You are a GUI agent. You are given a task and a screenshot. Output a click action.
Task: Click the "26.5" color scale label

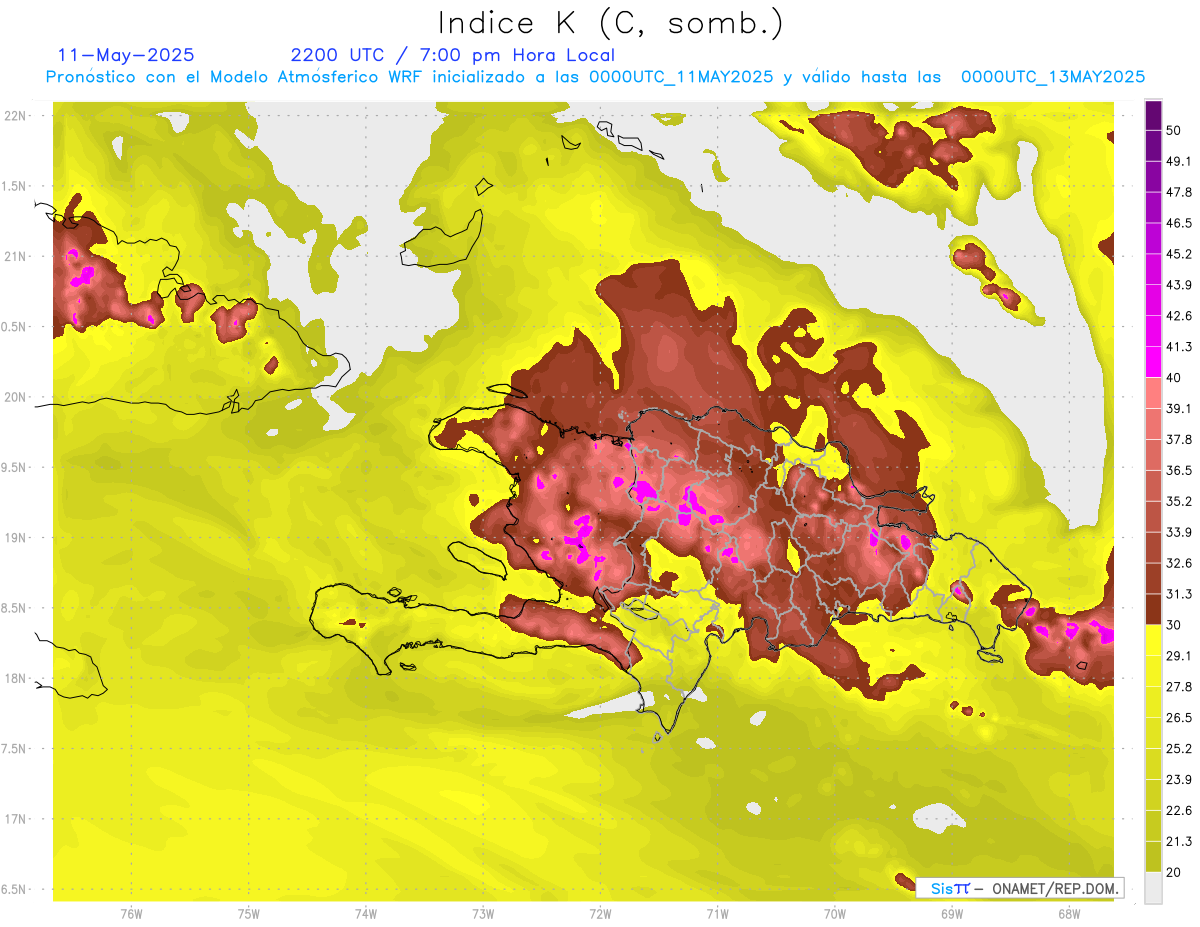pos(1179,718)
